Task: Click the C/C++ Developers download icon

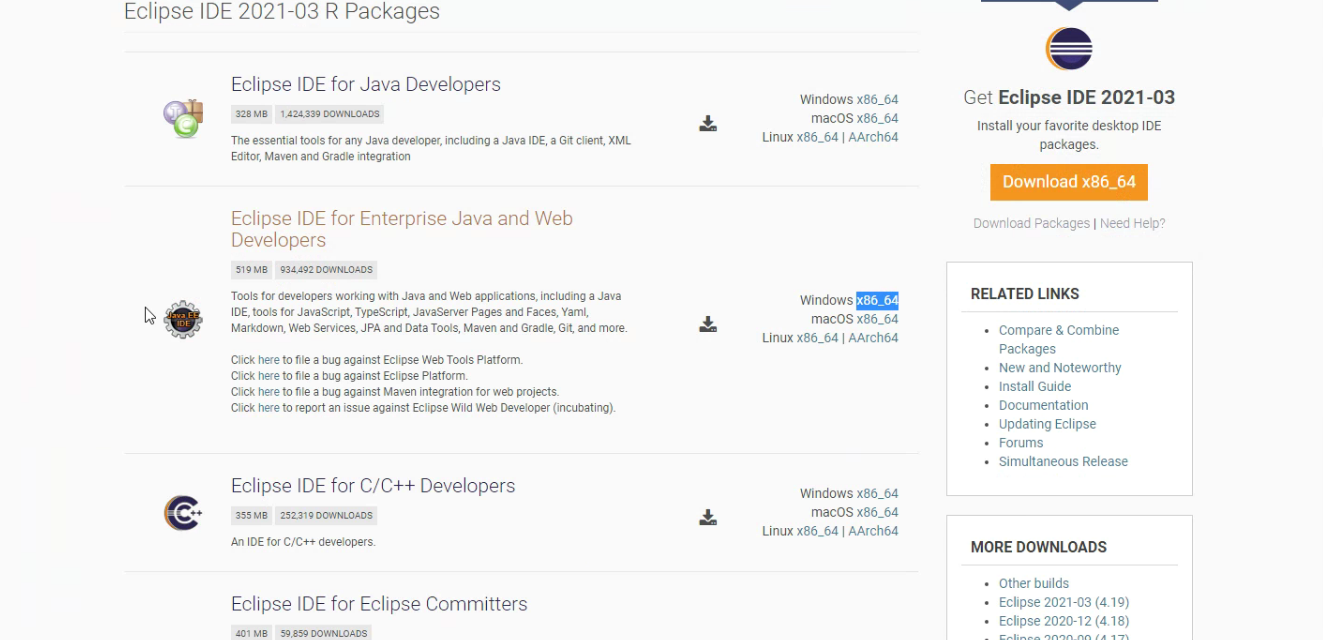Action: tap(708, 517)
